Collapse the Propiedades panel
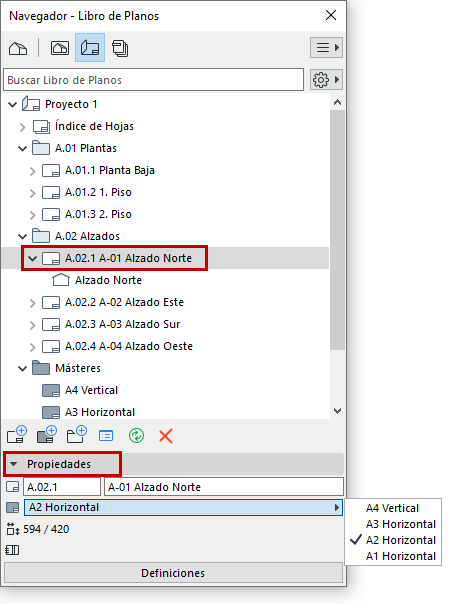This screenshot has width=475, height=604. click(x=14, y=464)
